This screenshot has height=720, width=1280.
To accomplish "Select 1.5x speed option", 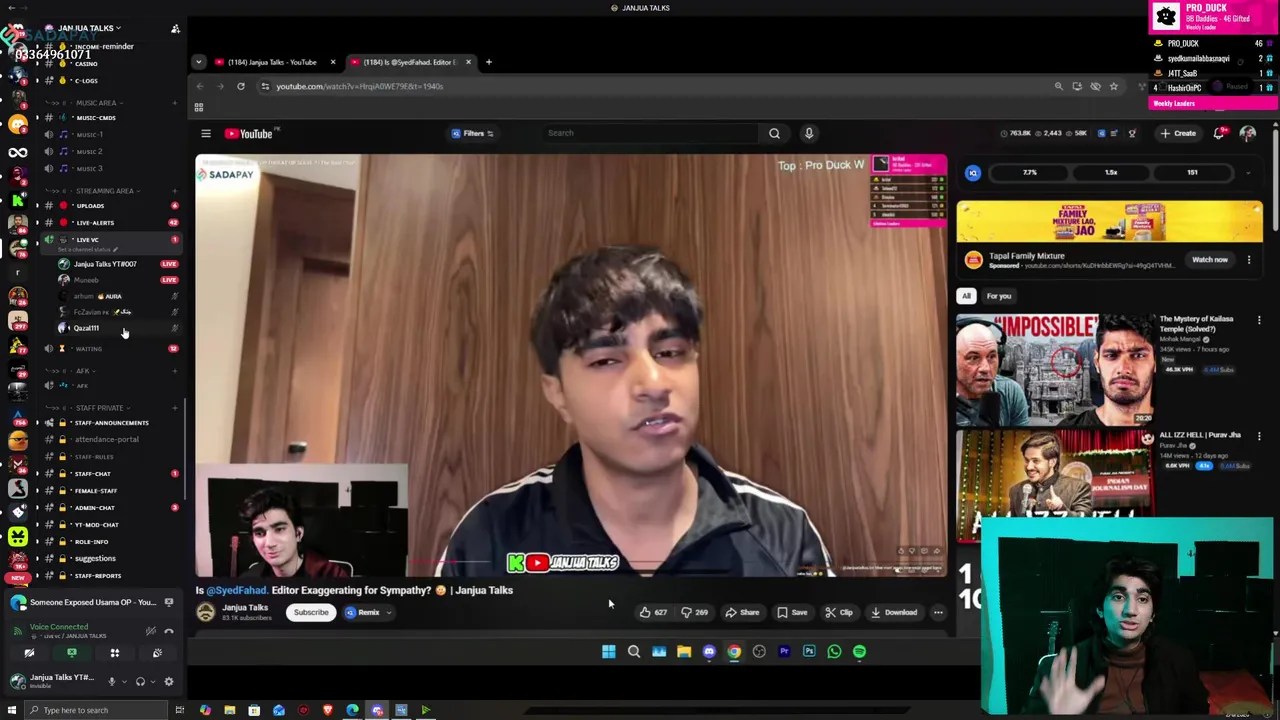I will (1111, 173).
